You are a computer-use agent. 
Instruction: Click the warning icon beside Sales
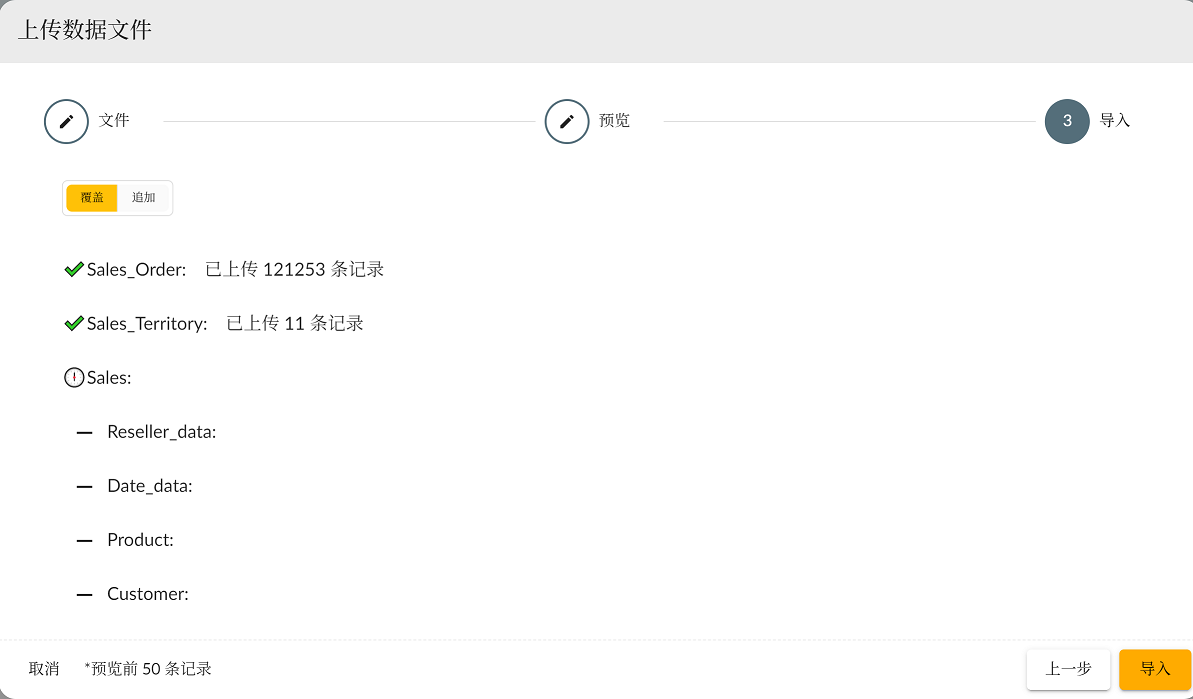click(x=74, y=378)
